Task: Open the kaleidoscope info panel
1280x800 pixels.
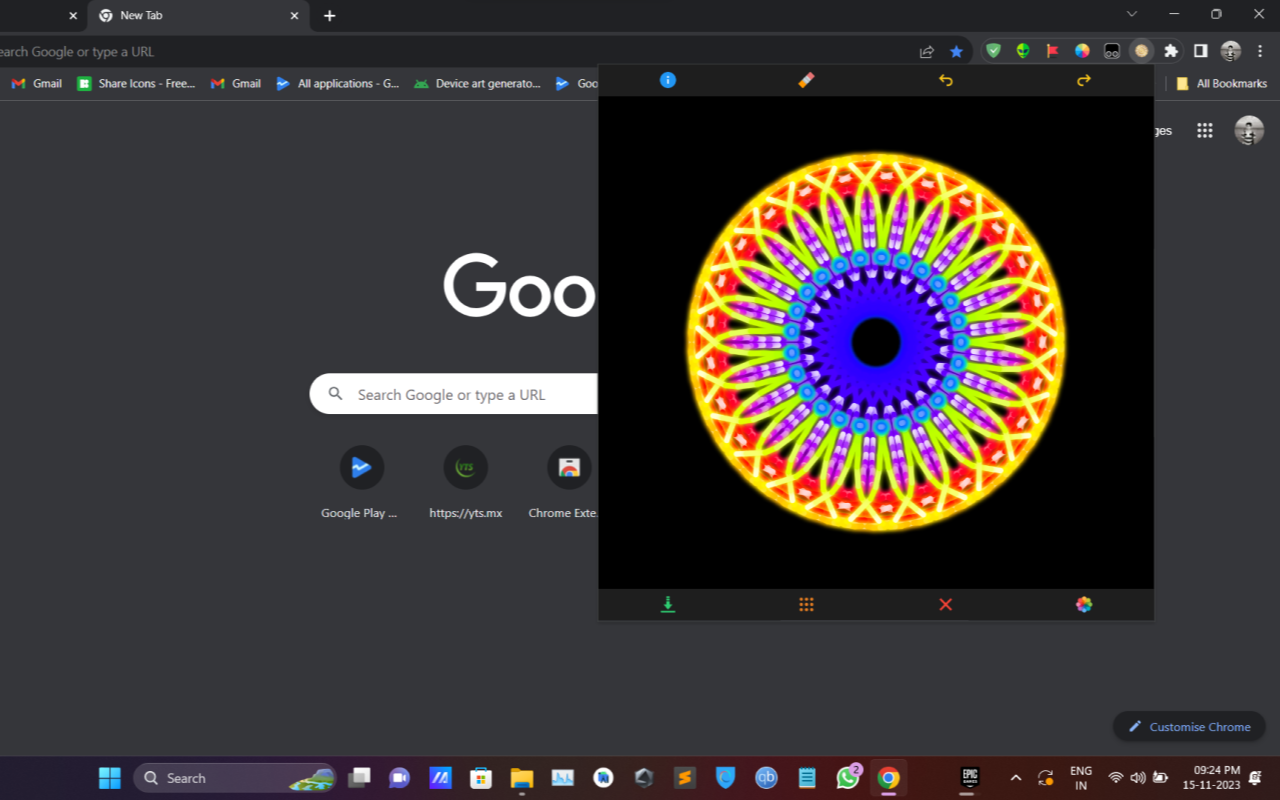Action: pos(667,80)
